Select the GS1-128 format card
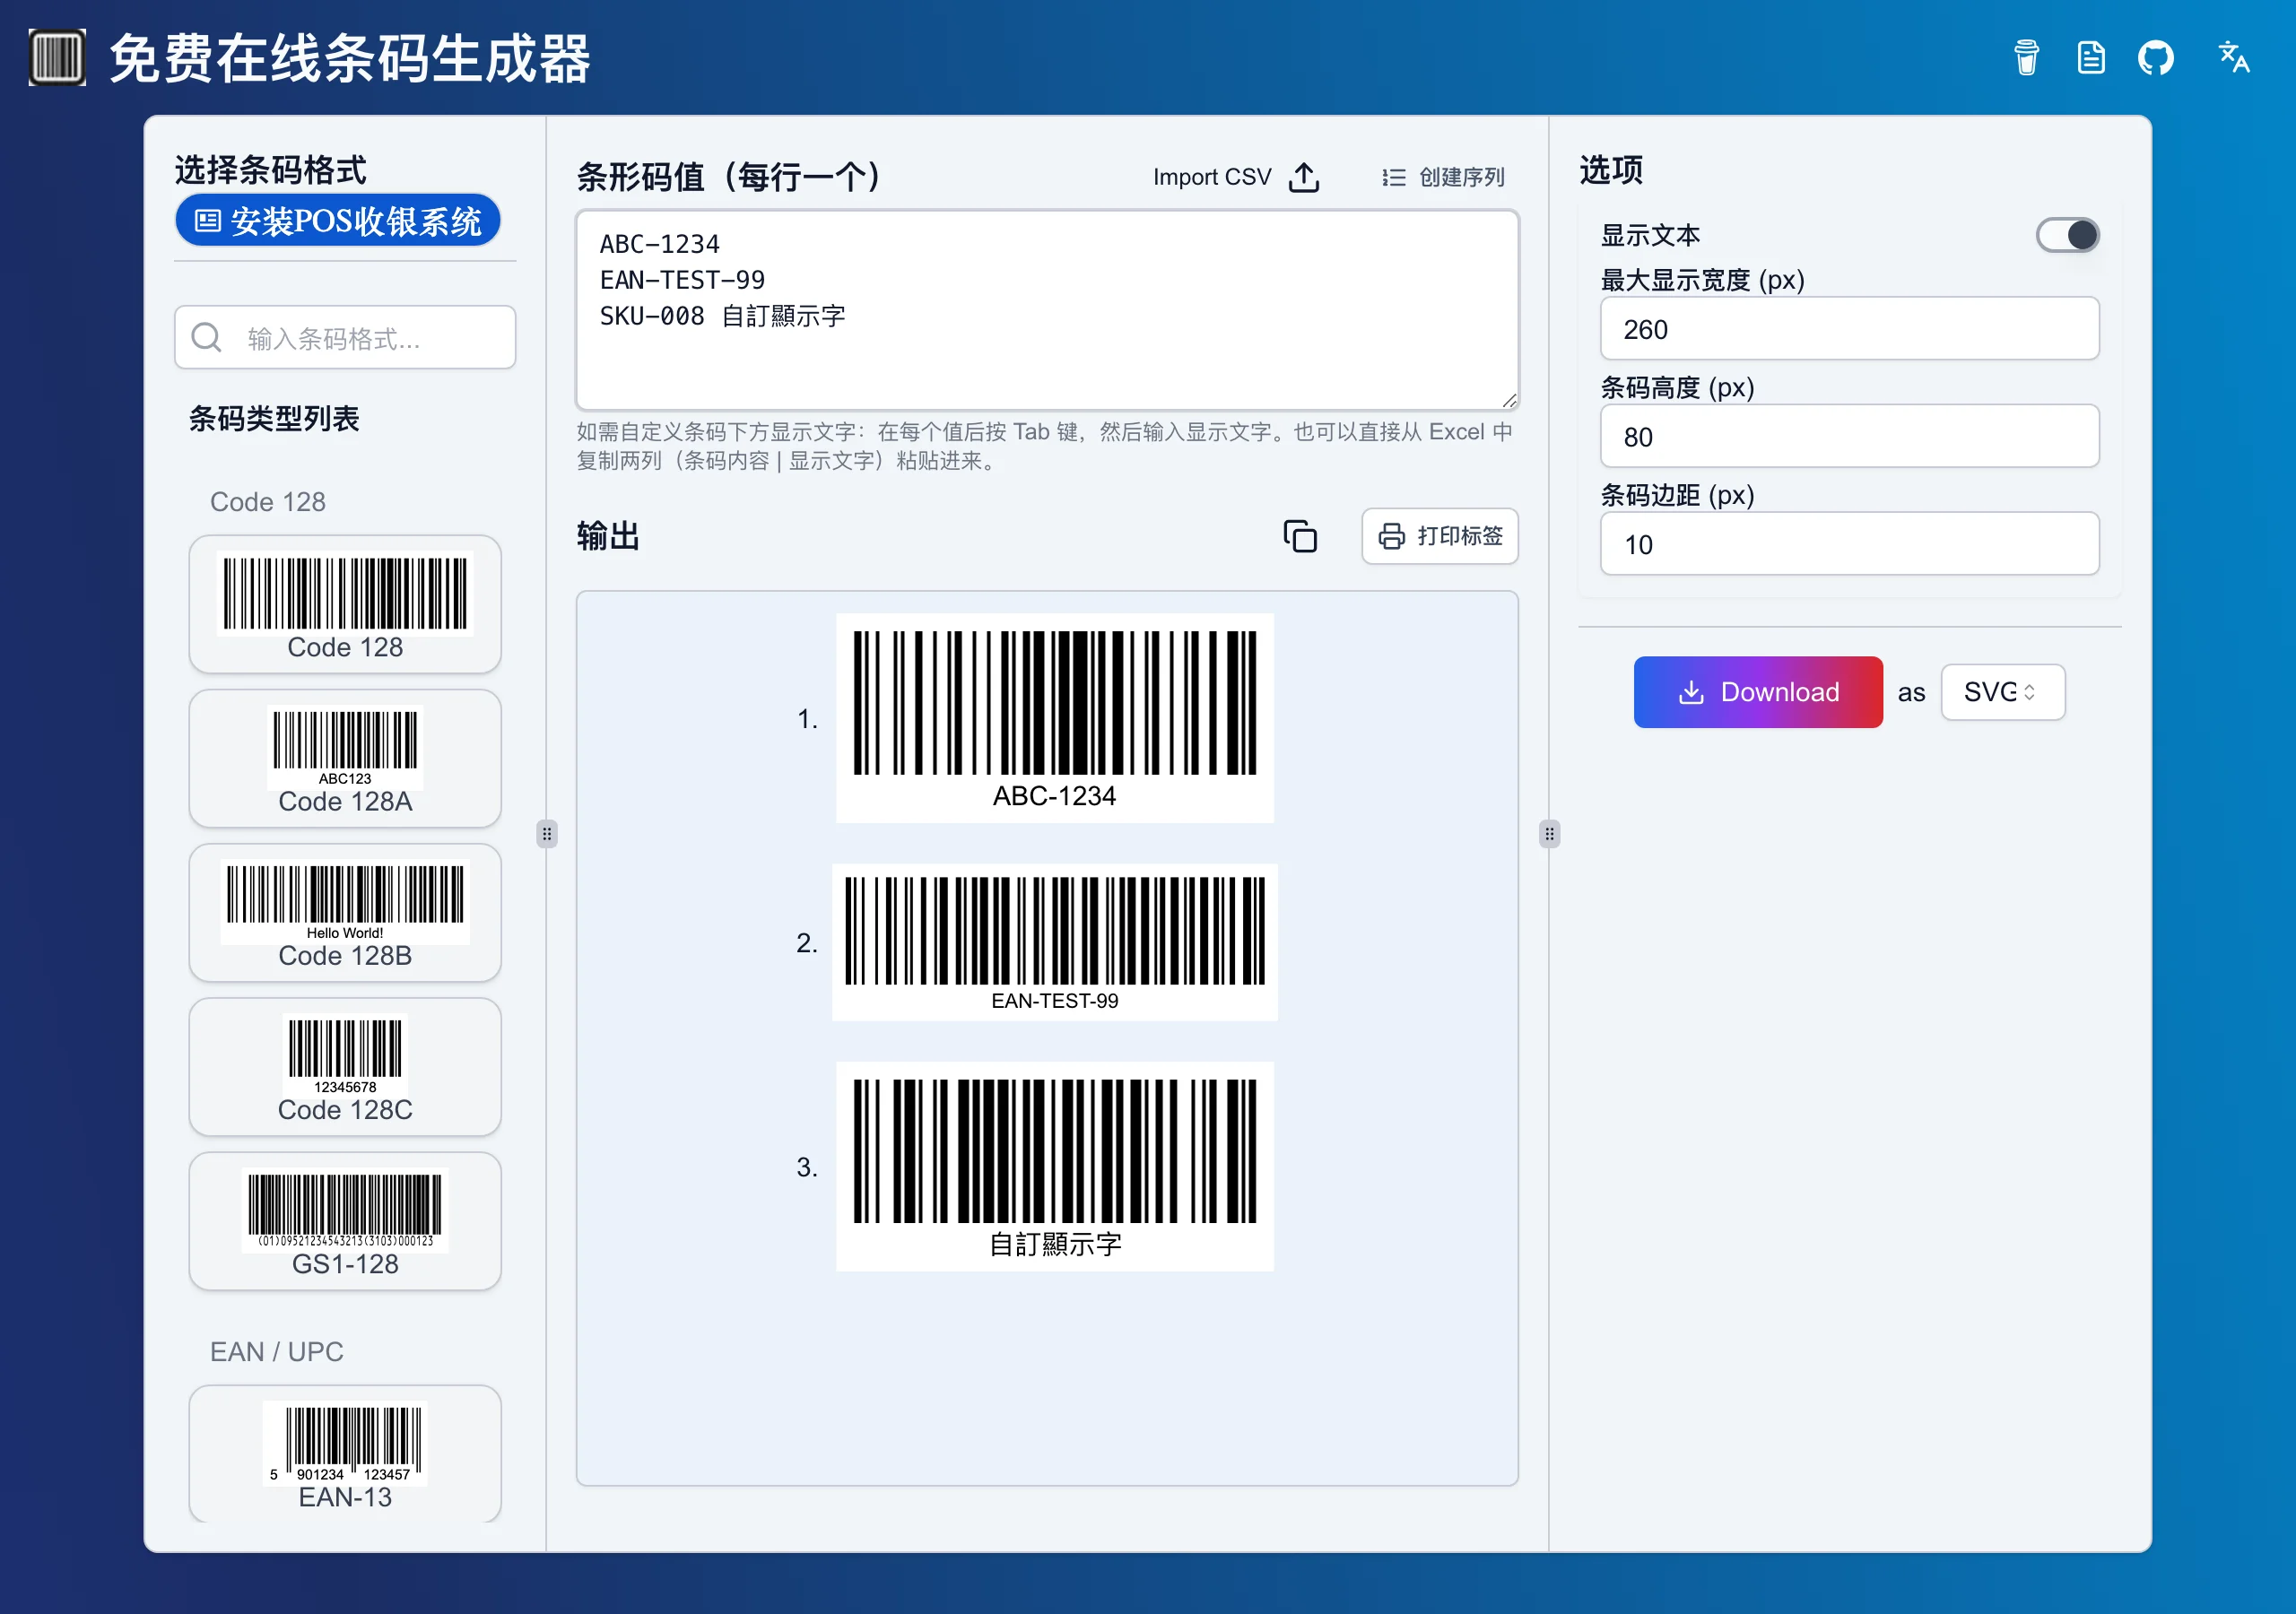The height and width of the screenshot is (1614, 2296). click(345, 1220)
